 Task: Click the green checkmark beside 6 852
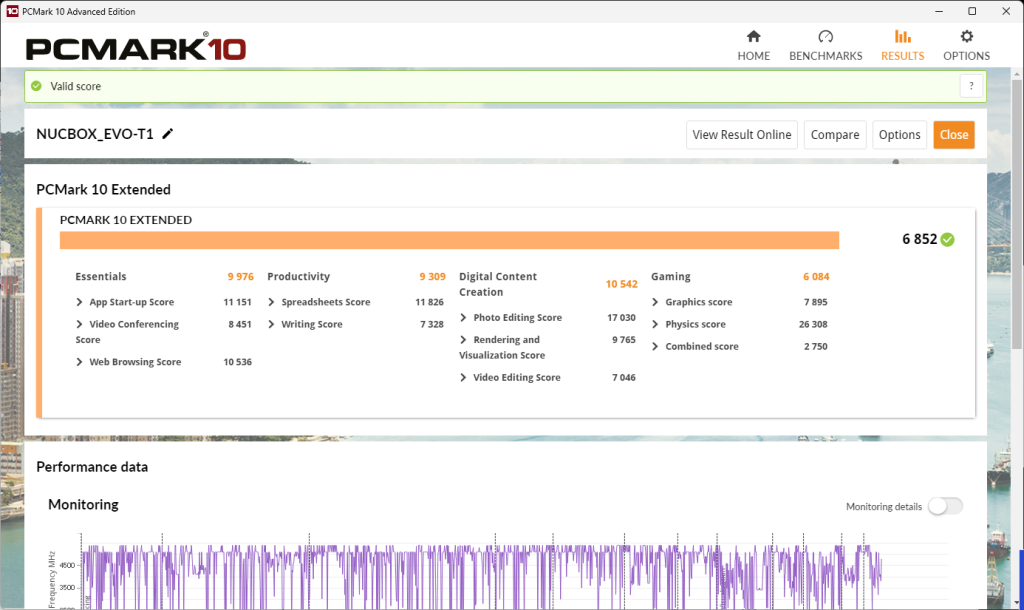pyautogui.click(x=948, y=240)
